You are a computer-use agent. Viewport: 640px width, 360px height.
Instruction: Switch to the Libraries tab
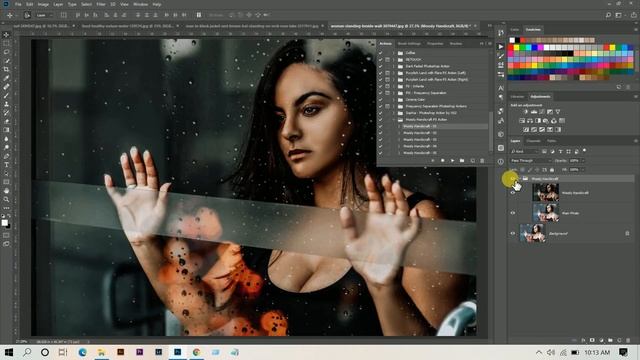(x=517, y=97)
